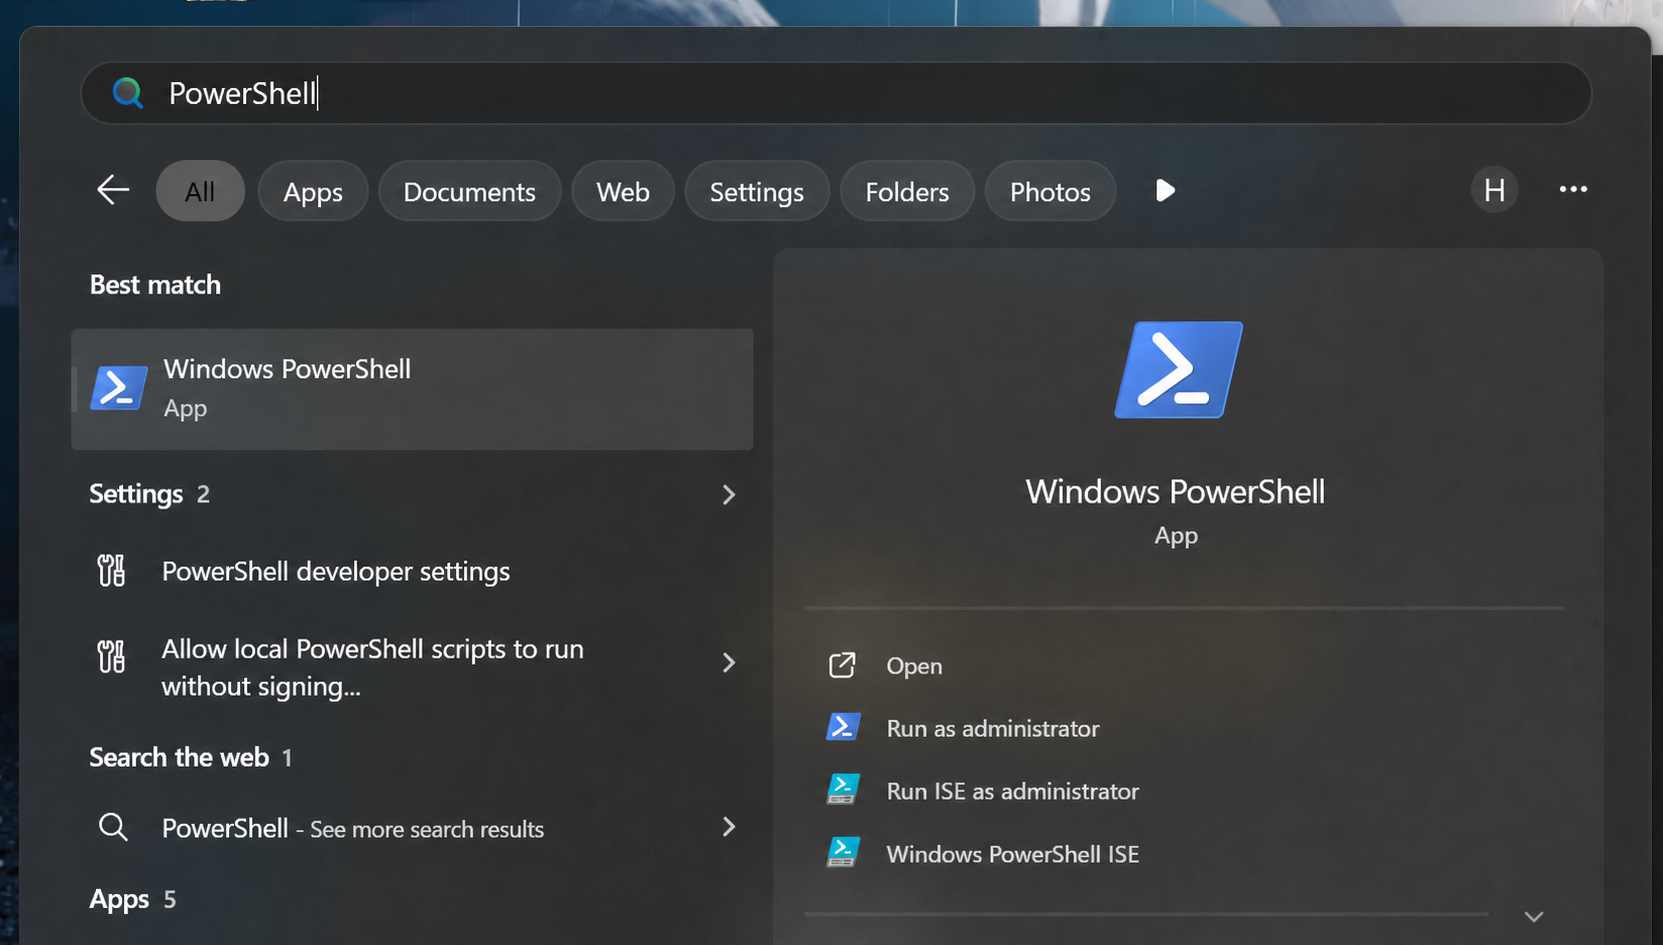Select the Windows PowerShell best match result
The image size is (1663, 945).
tap(412, 389)
